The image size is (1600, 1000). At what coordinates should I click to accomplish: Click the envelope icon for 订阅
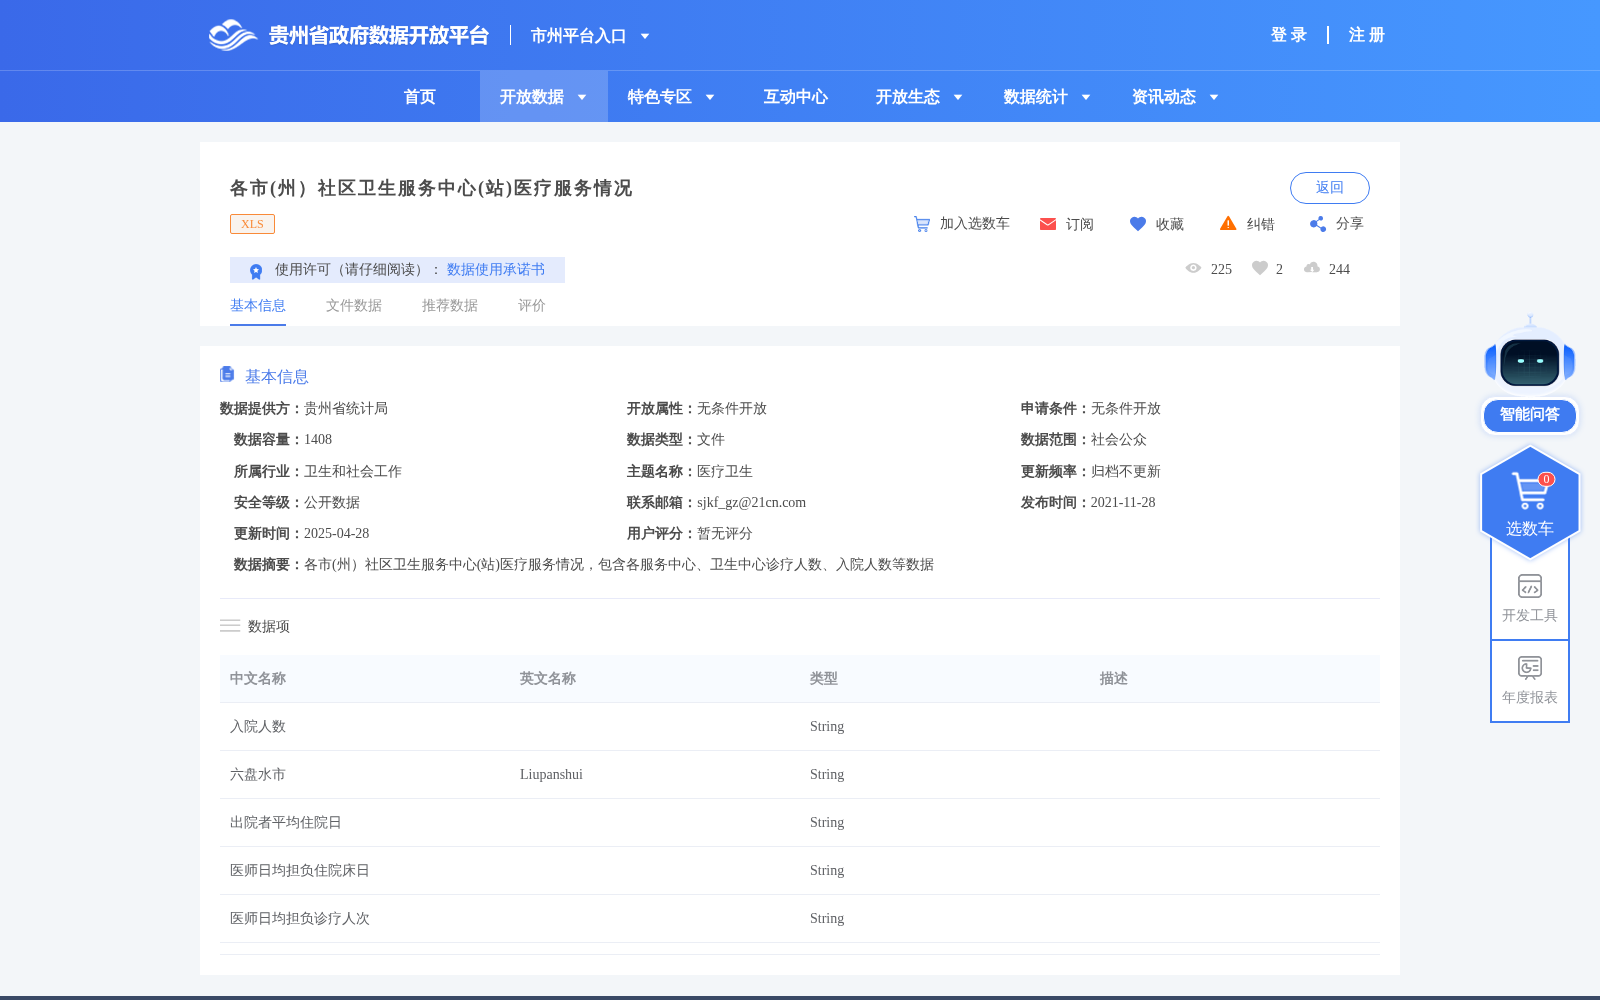coord(1048,224)
